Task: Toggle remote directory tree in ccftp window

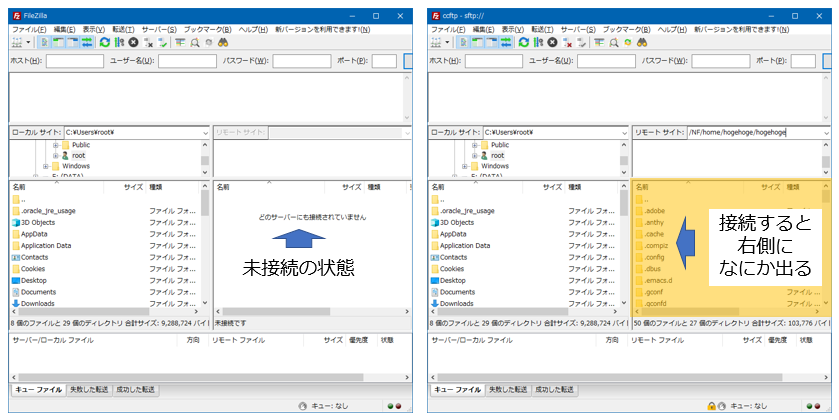Action: [x=492, y=42]
